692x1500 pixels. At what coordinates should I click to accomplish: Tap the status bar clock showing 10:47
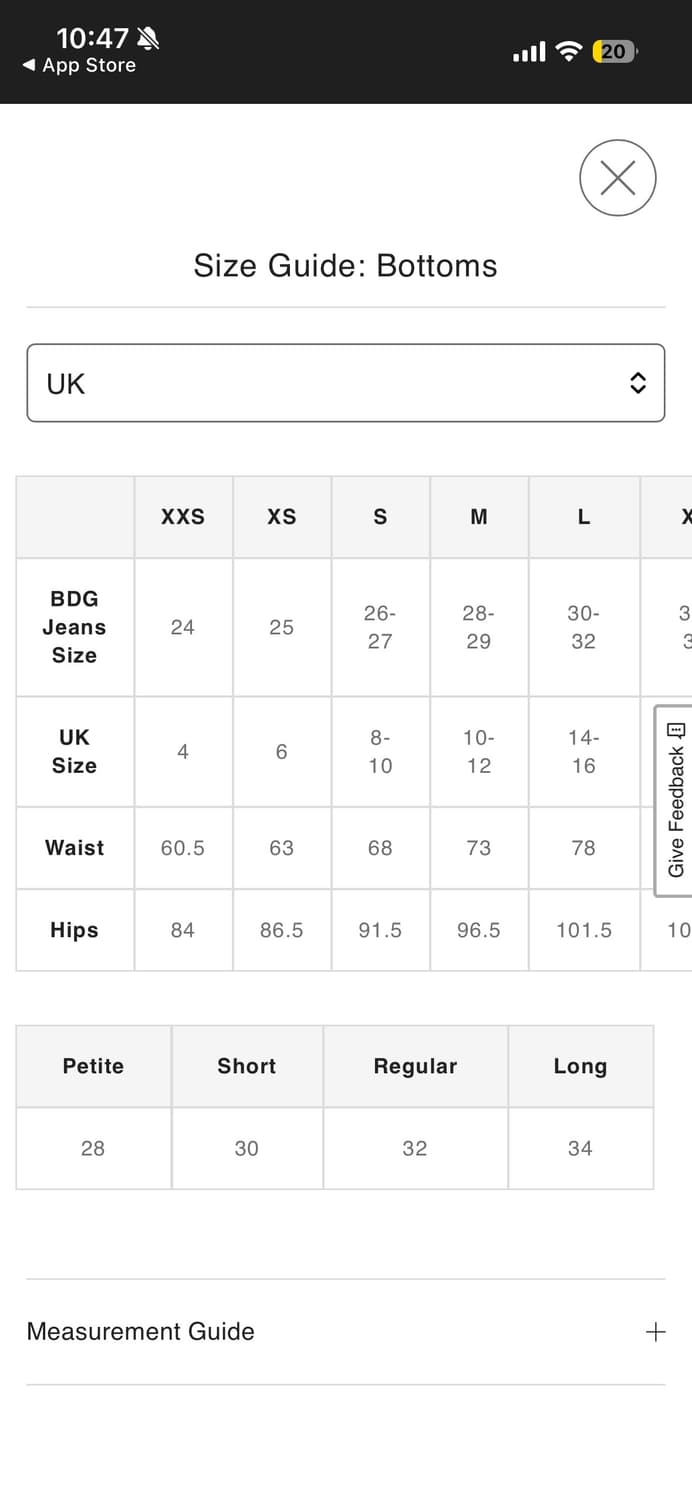pyautogui.click(x=92, y=38)
